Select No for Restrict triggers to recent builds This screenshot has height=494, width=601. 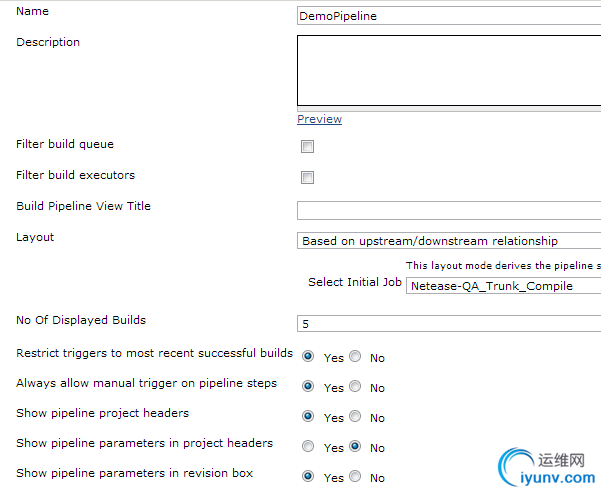[355, 356]
